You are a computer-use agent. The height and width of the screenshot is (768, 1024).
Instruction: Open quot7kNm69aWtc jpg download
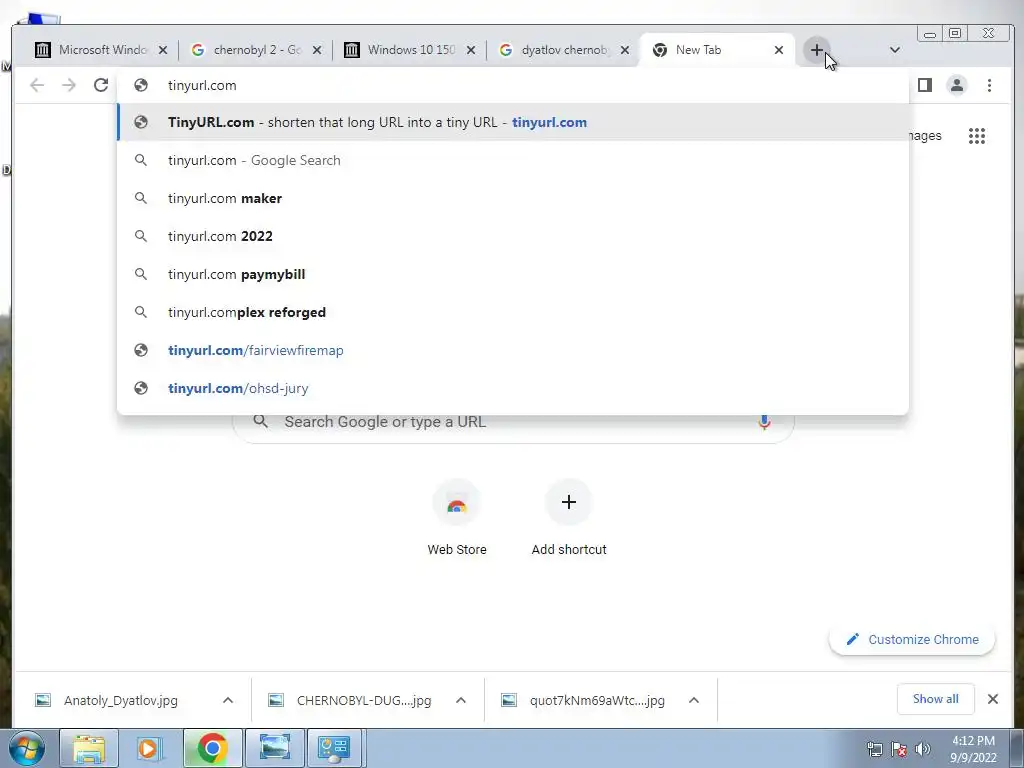click(597, 700)
